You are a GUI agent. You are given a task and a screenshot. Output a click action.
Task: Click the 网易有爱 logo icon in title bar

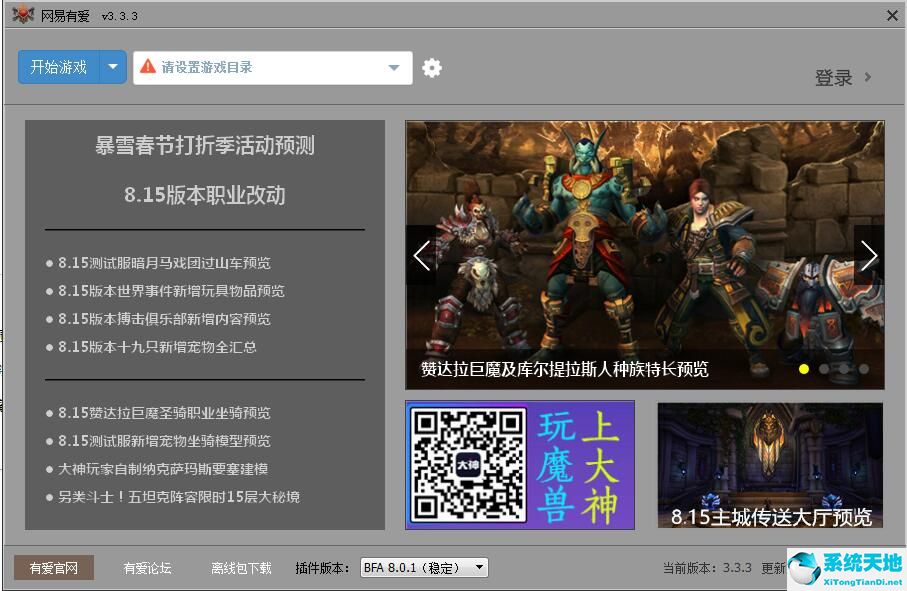23,14
